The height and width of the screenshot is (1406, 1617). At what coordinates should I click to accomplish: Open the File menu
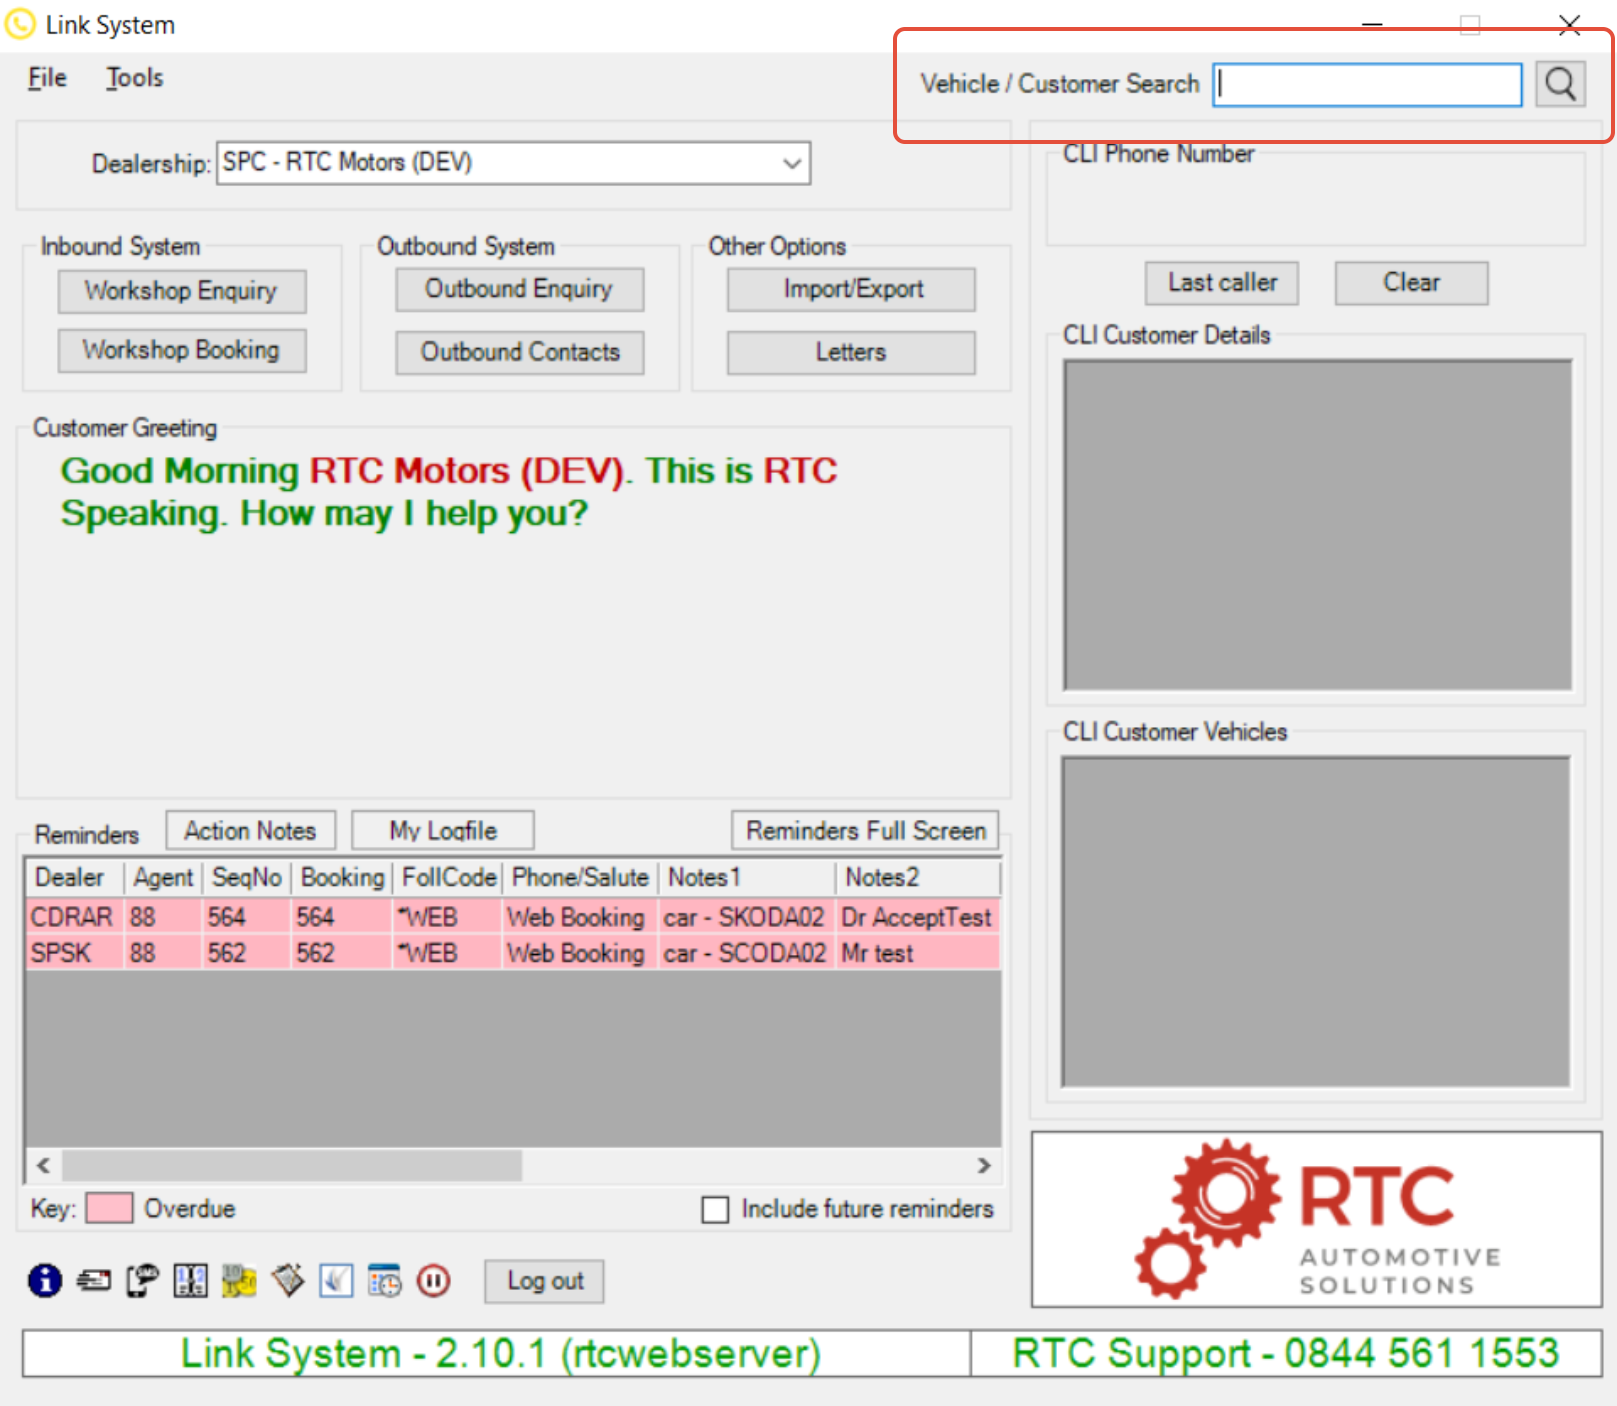pos(47,78)
